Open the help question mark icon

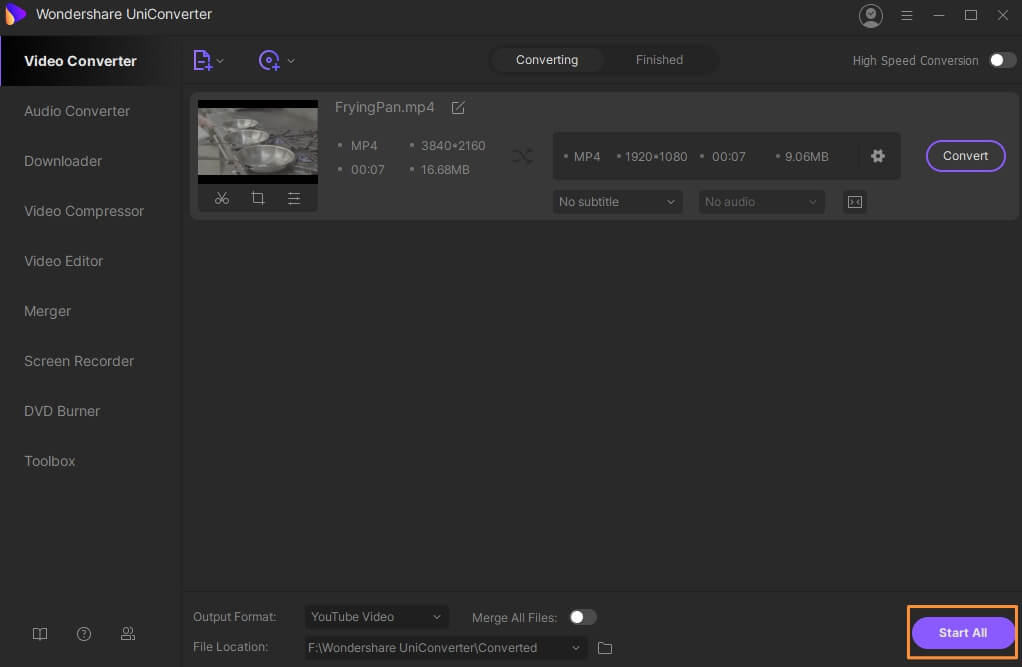84,634
